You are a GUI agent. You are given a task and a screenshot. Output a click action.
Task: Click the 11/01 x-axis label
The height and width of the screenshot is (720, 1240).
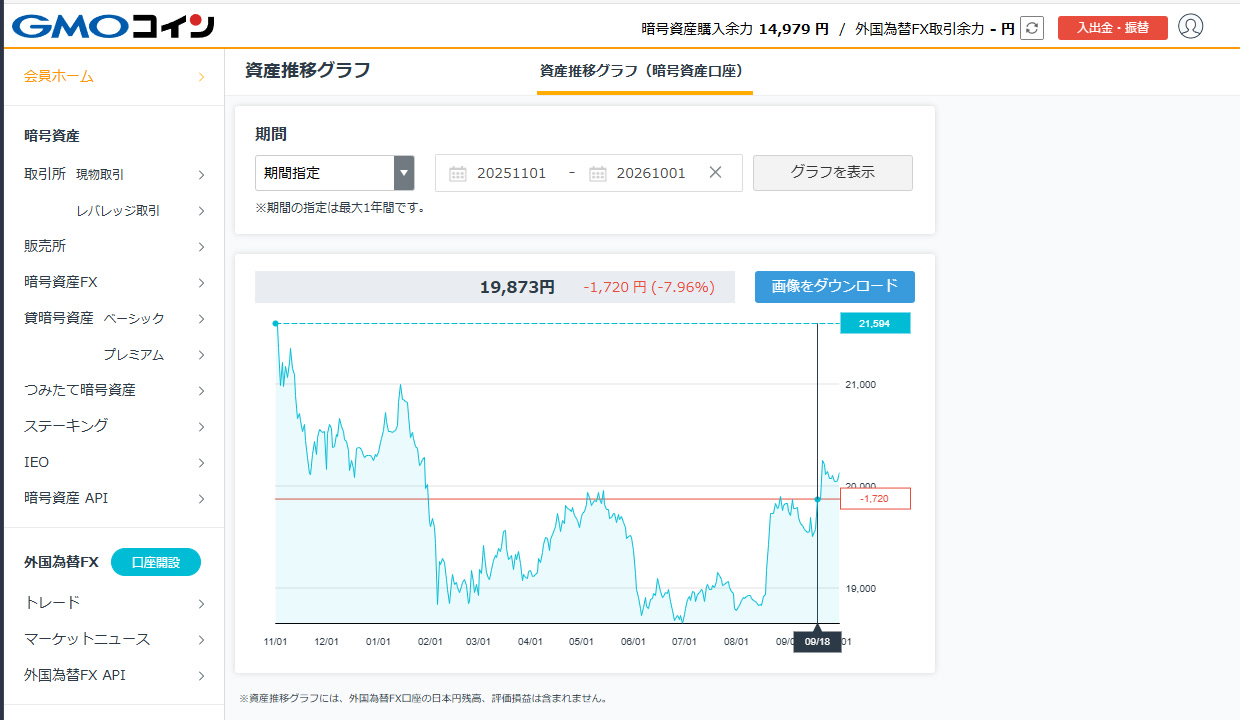click(x=275, y=642)
